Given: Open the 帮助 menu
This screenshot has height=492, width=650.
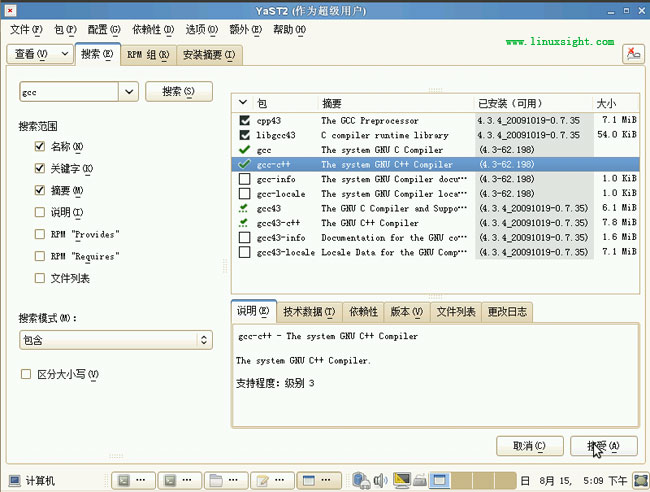Looking at the screenshot, I should point(289,30).
